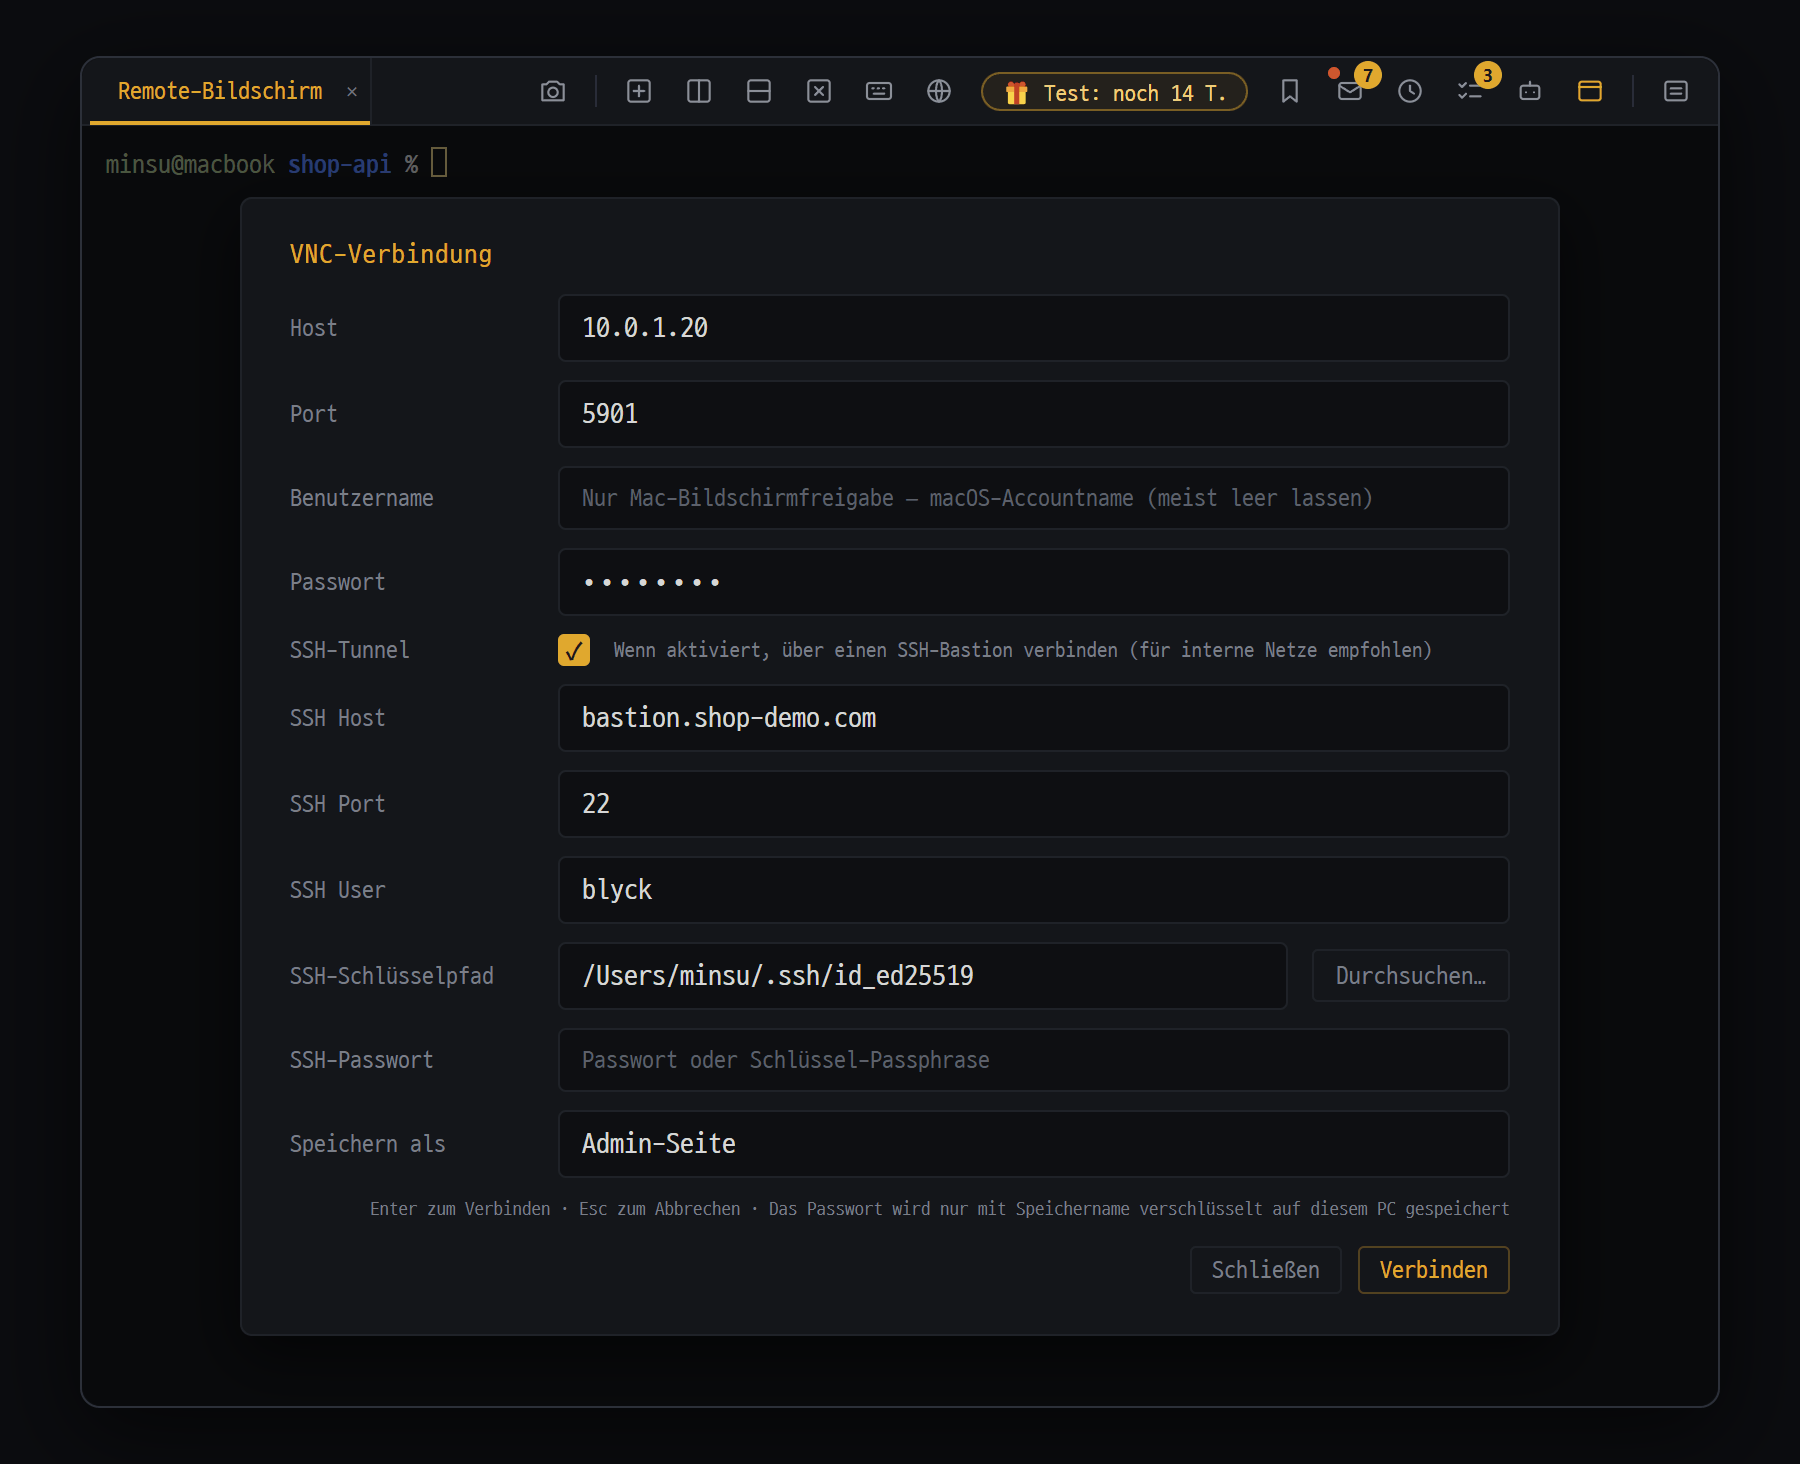Split the terminal vertically using the columns icon
Image resolution: width=1800 pixels, height=1464 pixels.
pyautogui.click(x=699, y=92)
